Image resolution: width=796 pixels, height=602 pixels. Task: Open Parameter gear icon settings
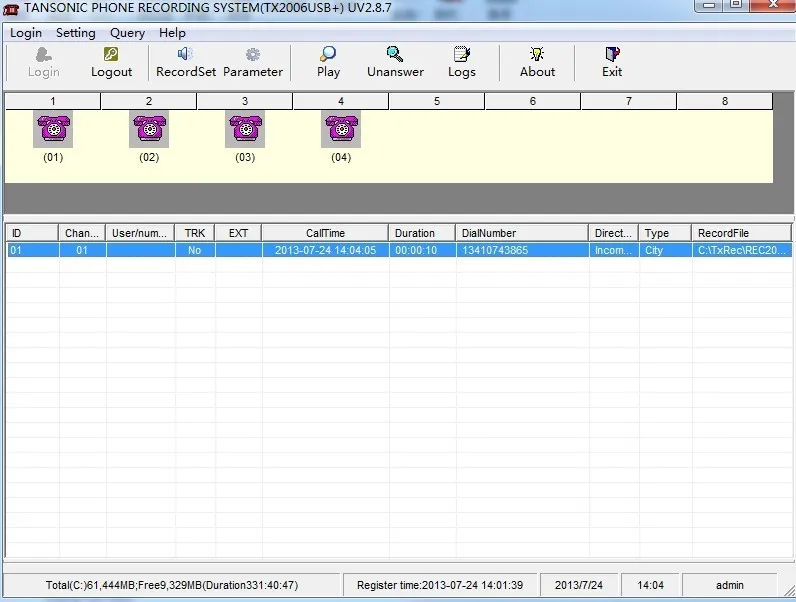(x=253, y=54)
